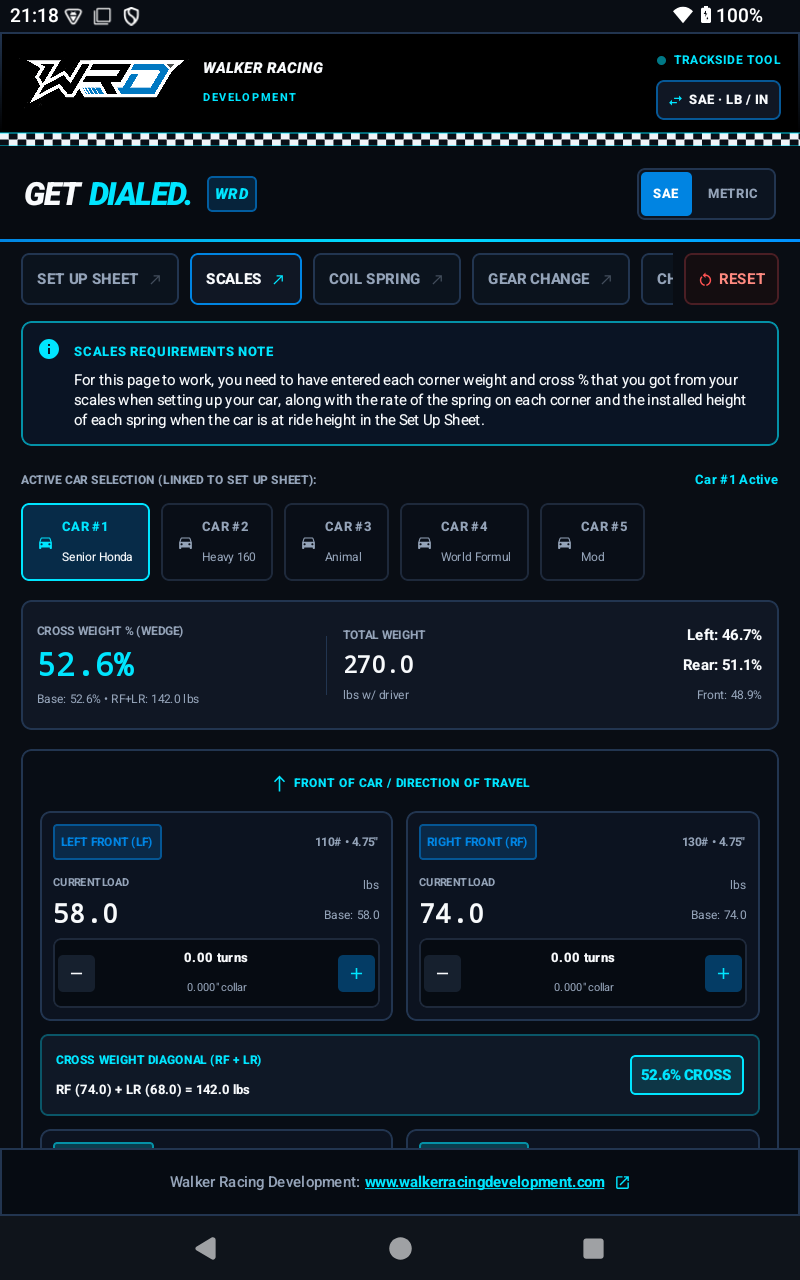
Task: Open the Set Up Sheet tab
Action: [x=100, y=279]
